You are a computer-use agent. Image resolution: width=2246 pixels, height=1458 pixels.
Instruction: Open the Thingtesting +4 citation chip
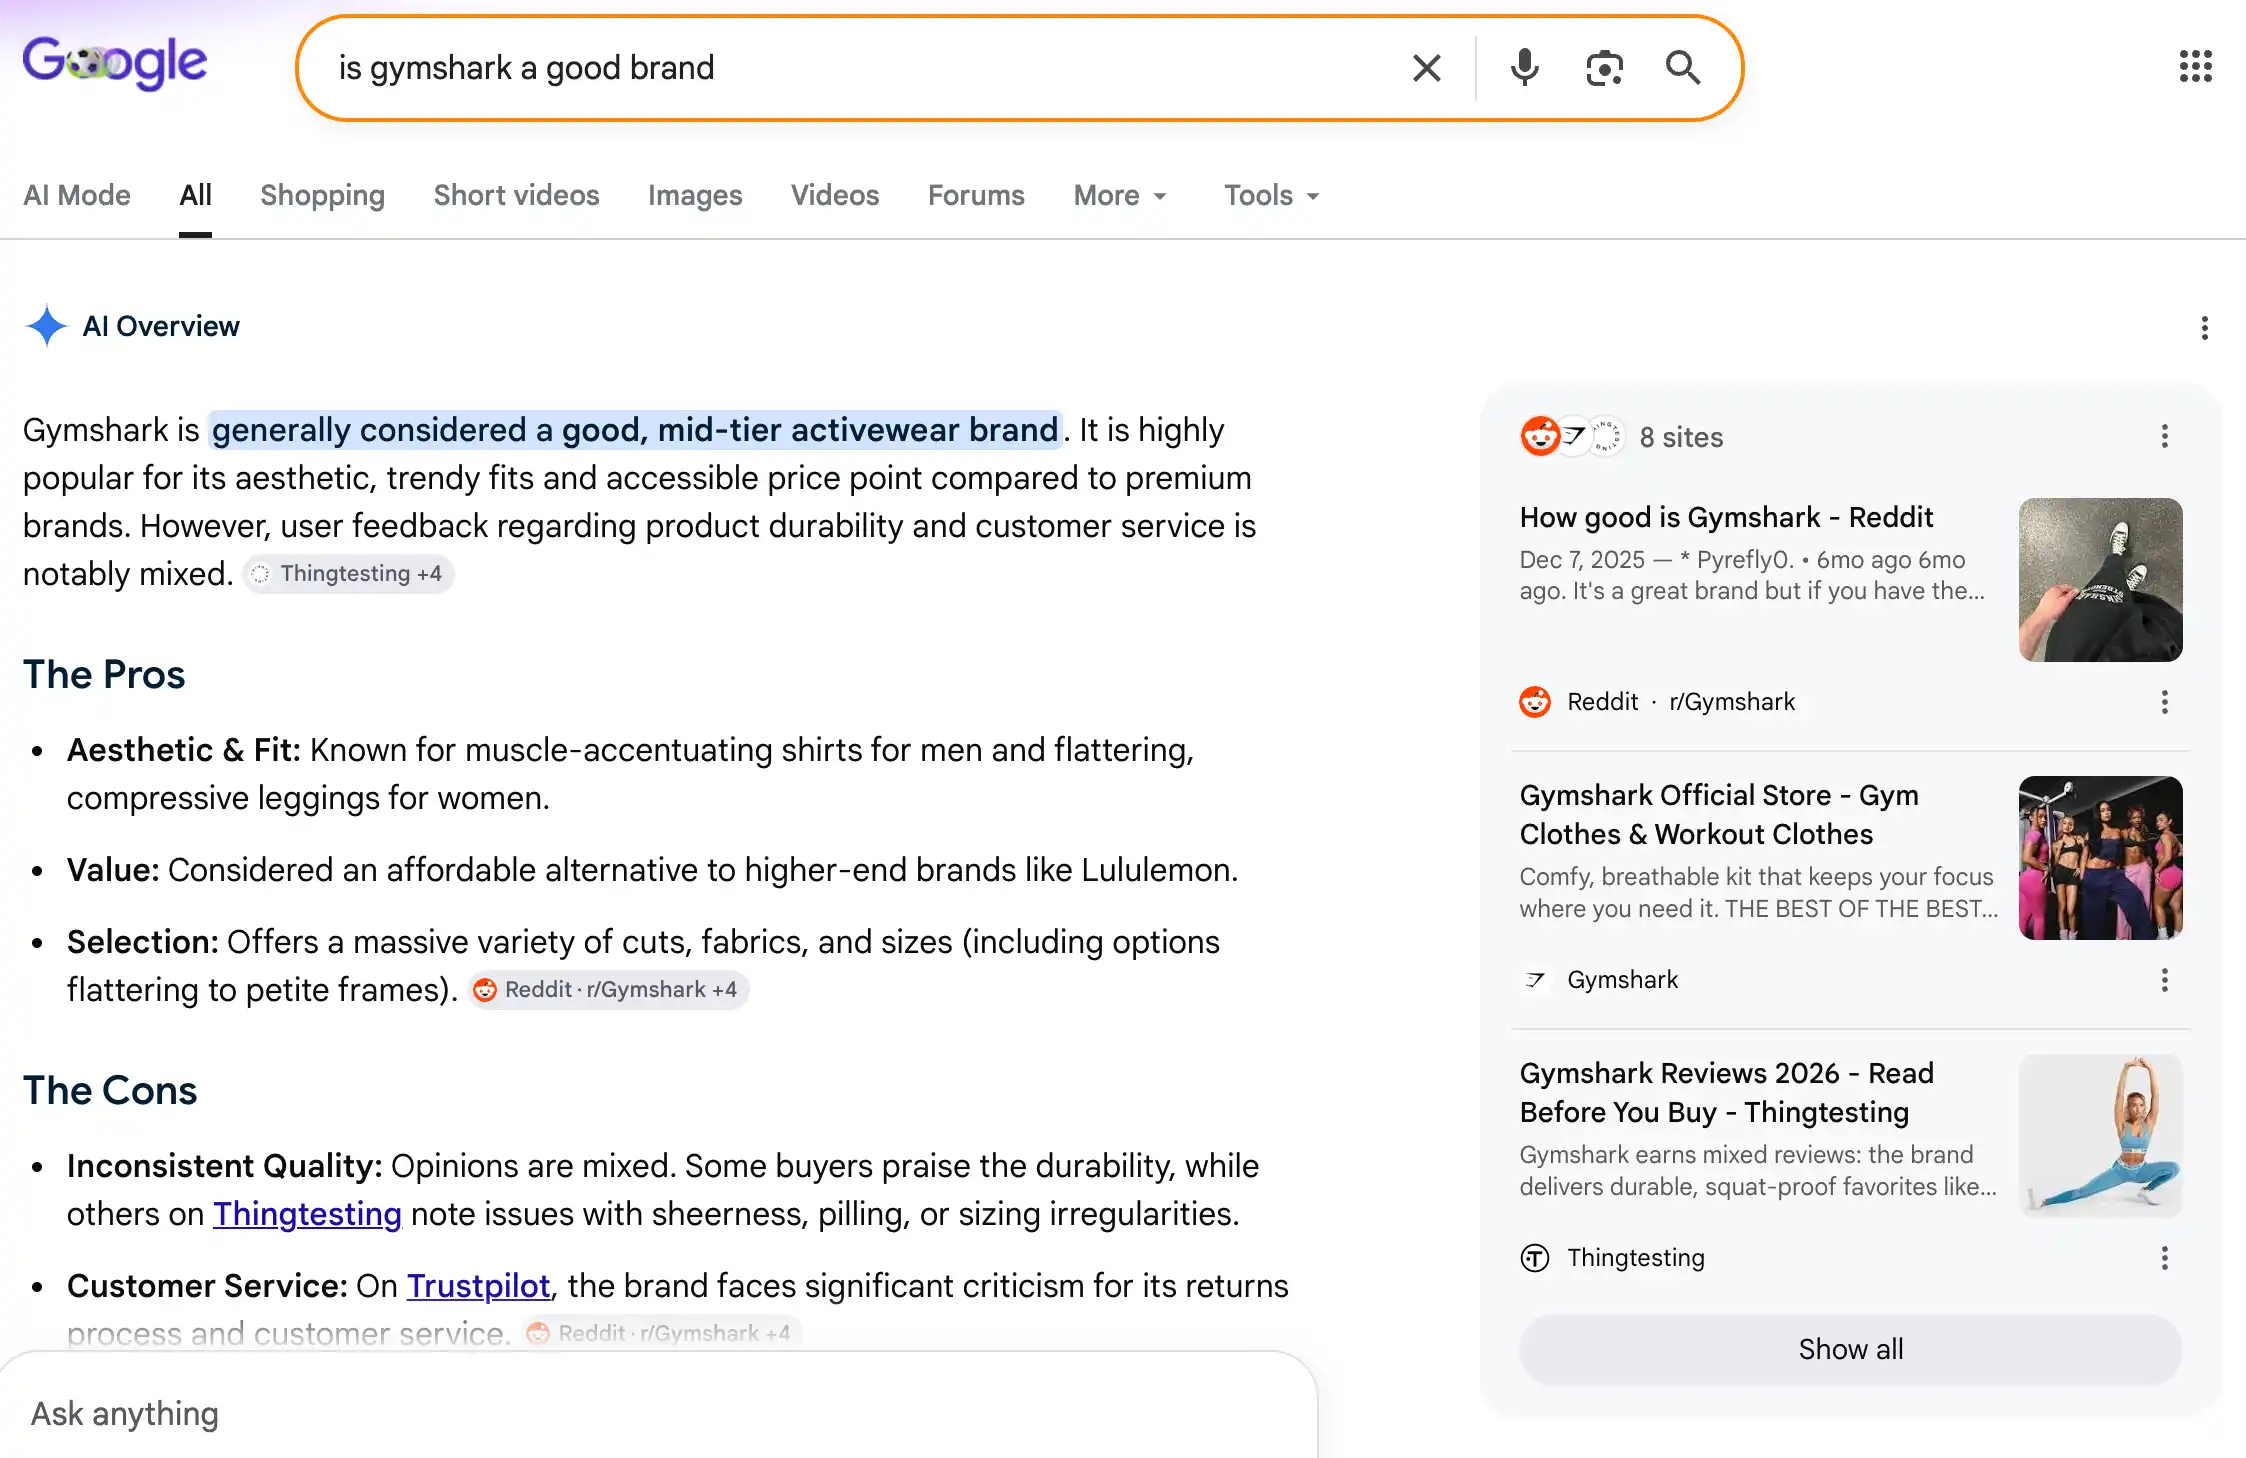click(348, 574)
